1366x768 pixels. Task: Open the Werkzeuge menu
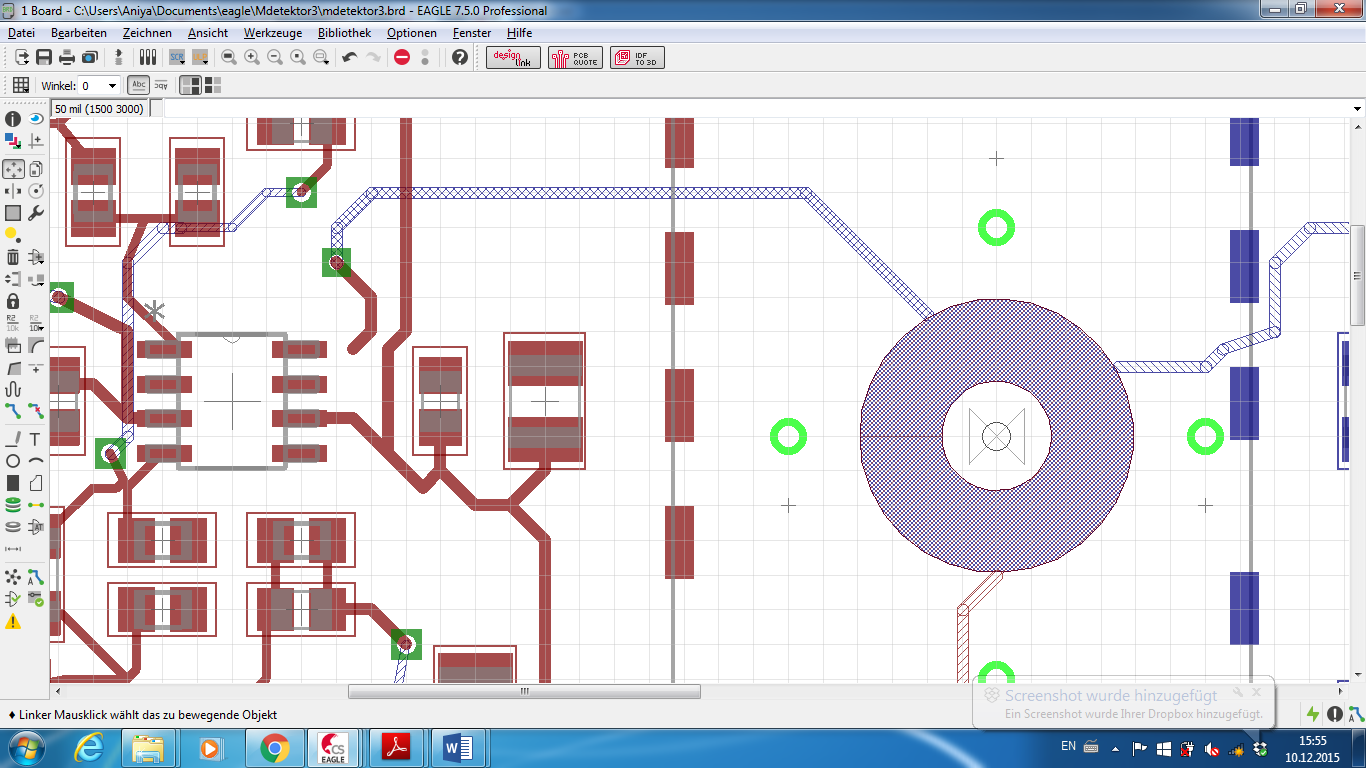click(274, 33)
